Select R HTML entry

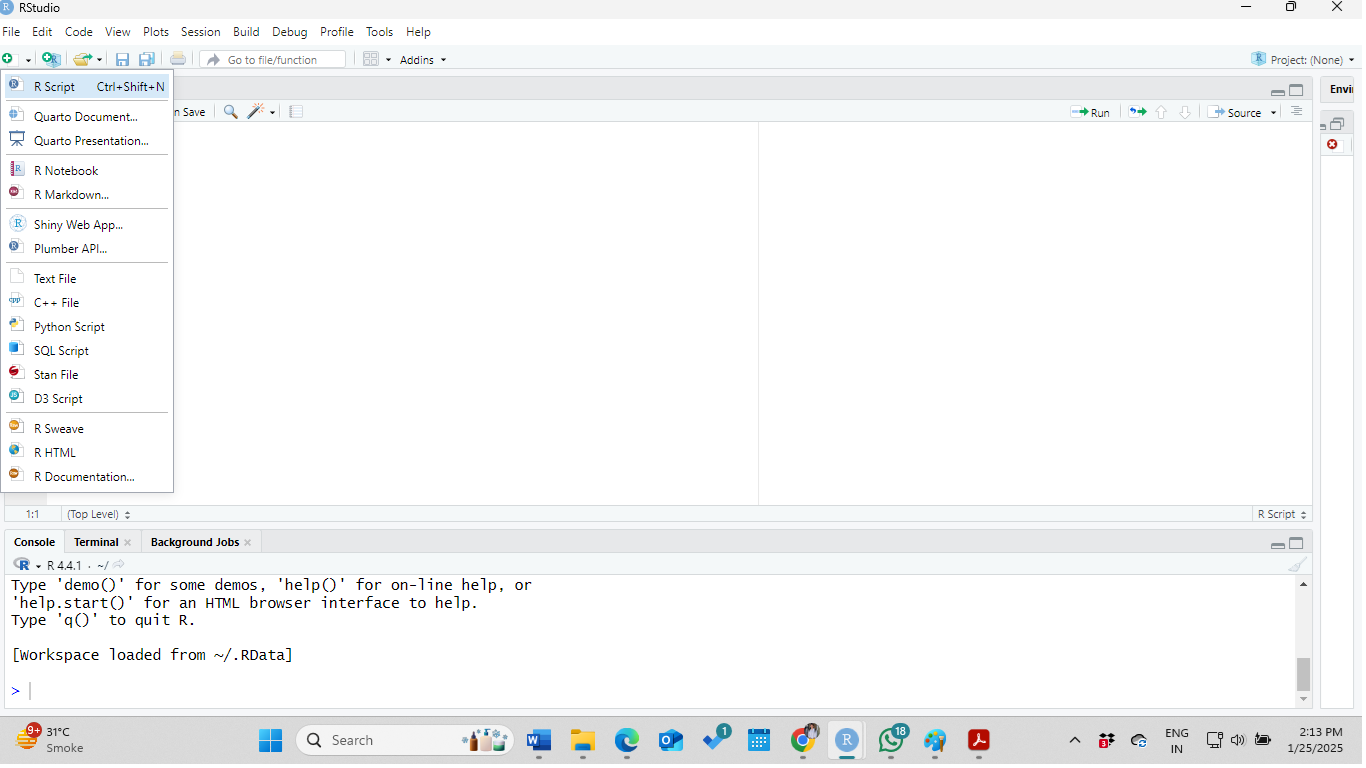point(88,453)
